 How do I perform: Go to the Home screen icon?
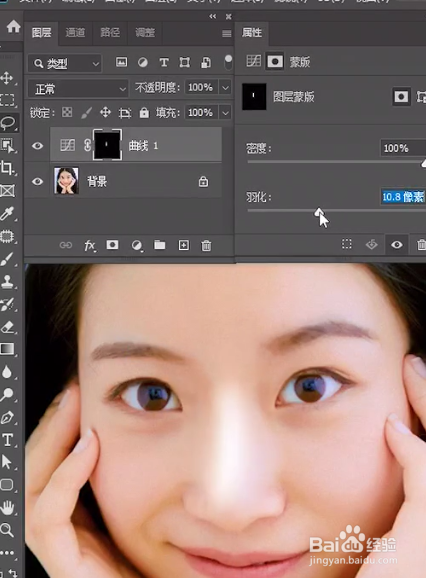pos(14,27)
